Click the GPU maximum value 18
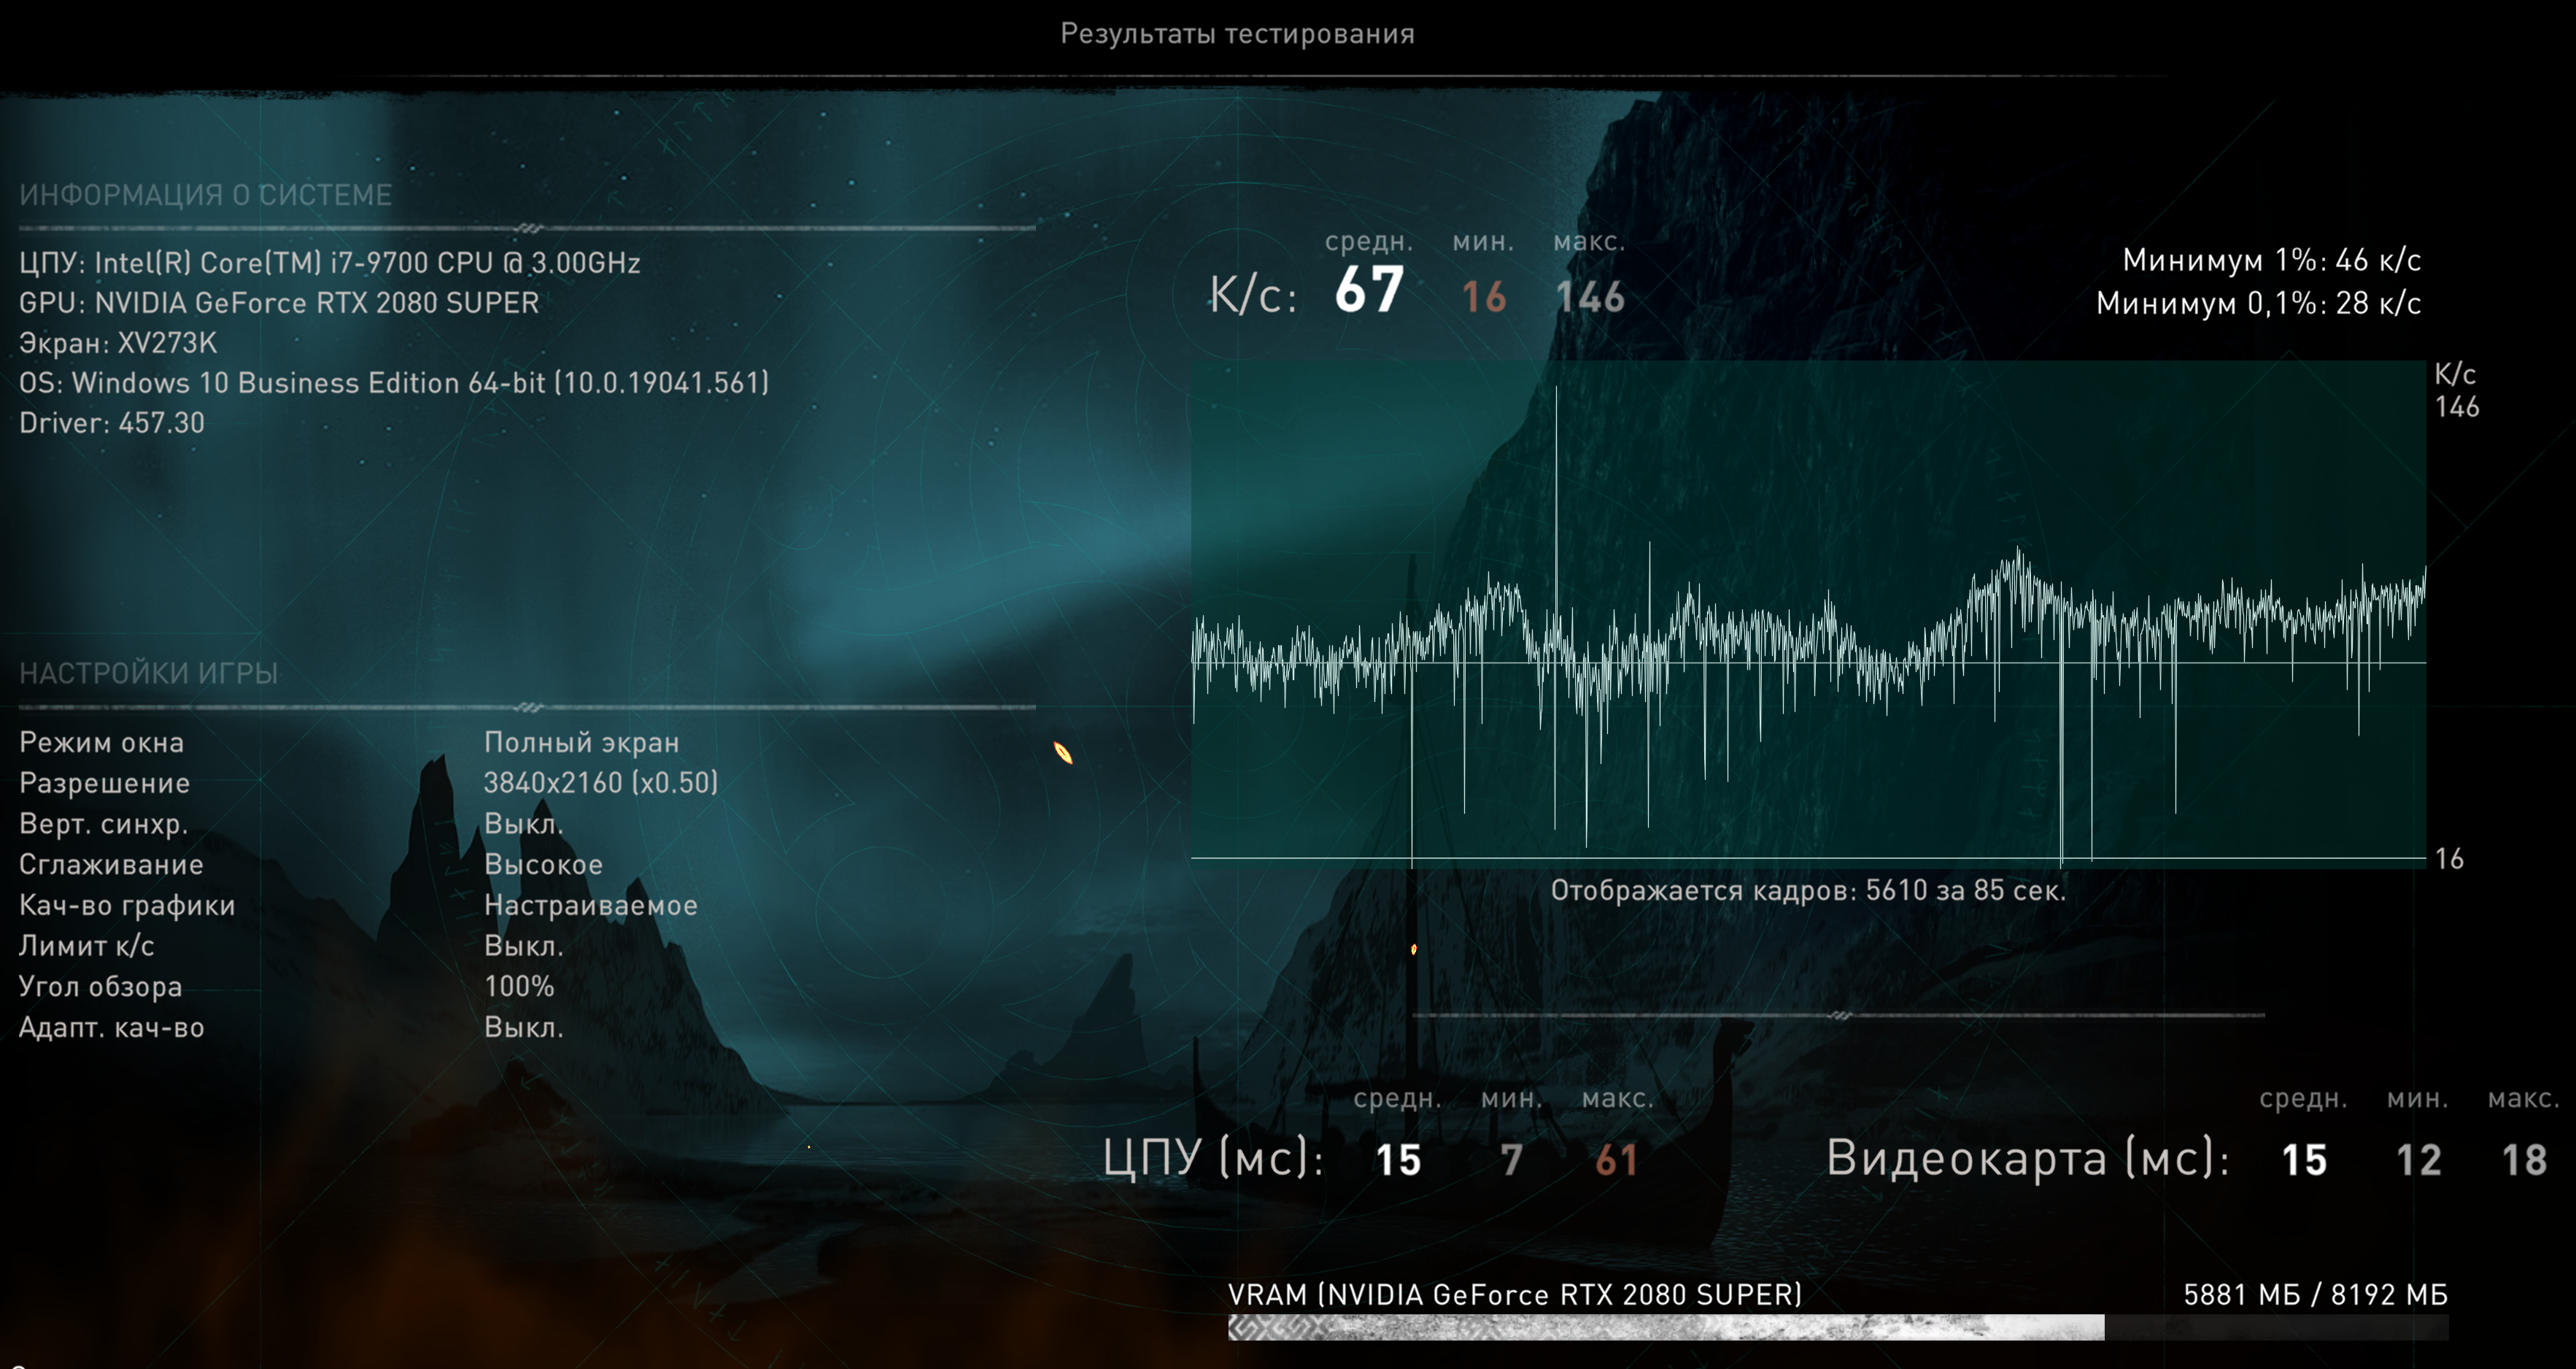Screen dimensions: 2576x1369 coord(2523,1160)
